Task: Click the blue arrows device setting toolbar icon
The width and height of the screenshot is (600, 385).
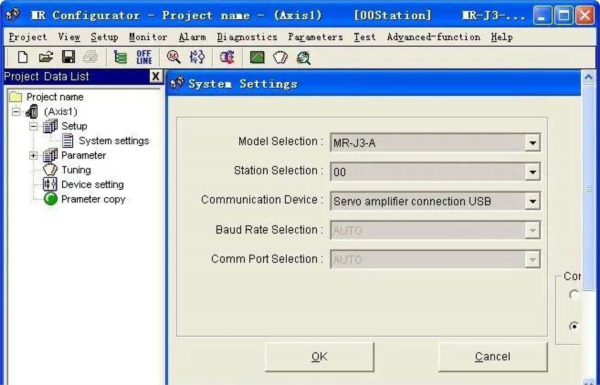Action: click(197, 57)
